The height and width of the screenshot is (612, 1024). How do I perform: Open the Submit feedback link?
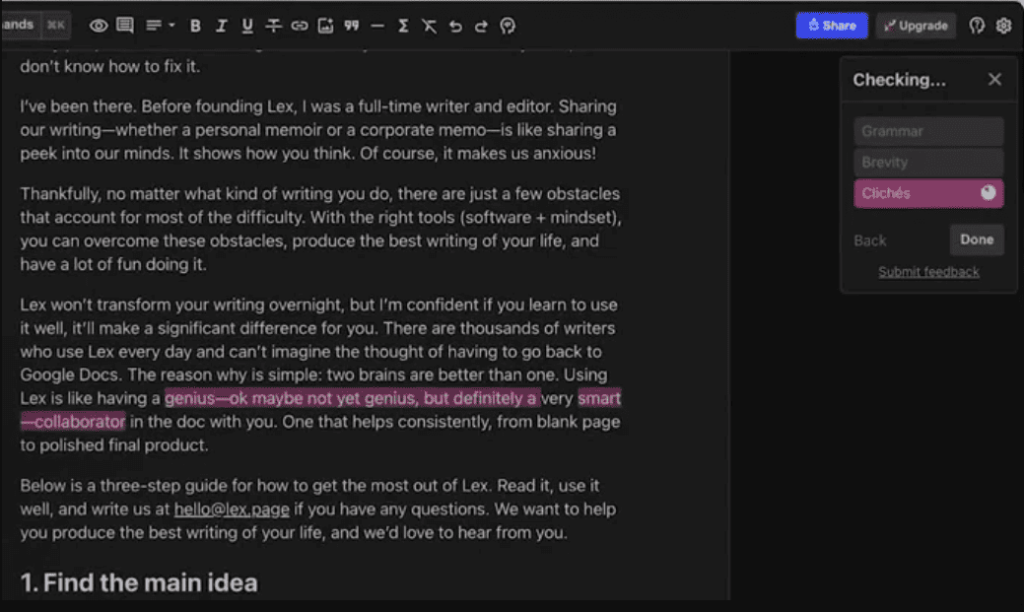pyautogui.click(x=928, y=272)
